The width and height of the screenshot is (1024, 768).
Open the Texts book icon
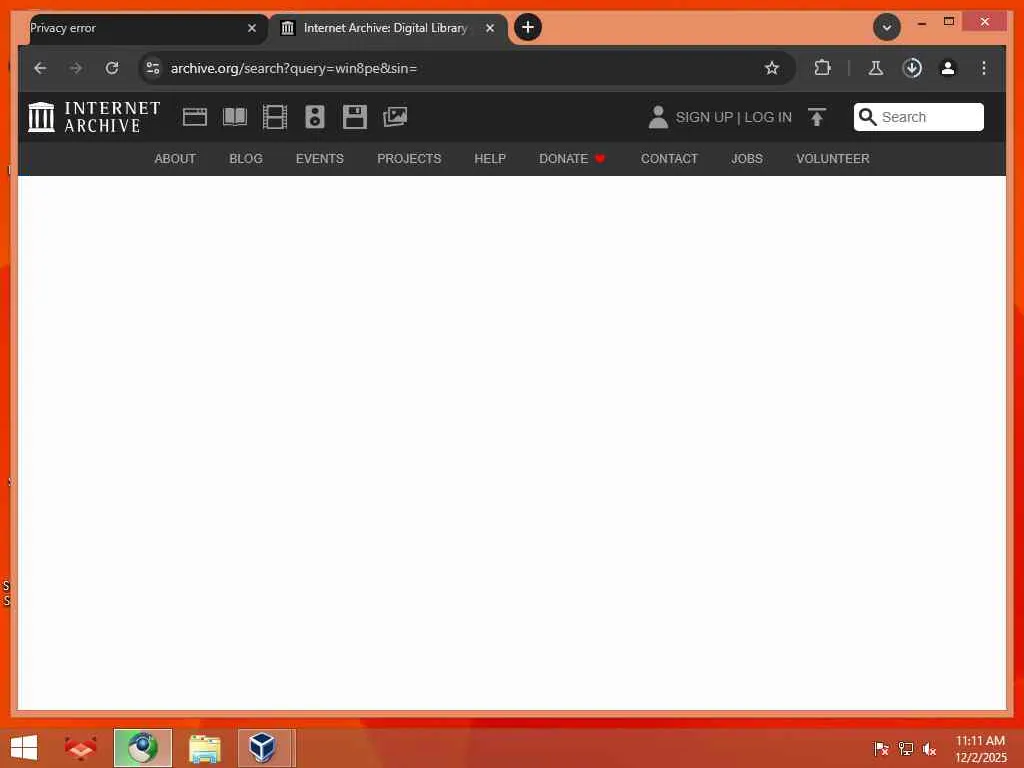tap(234, 117)
